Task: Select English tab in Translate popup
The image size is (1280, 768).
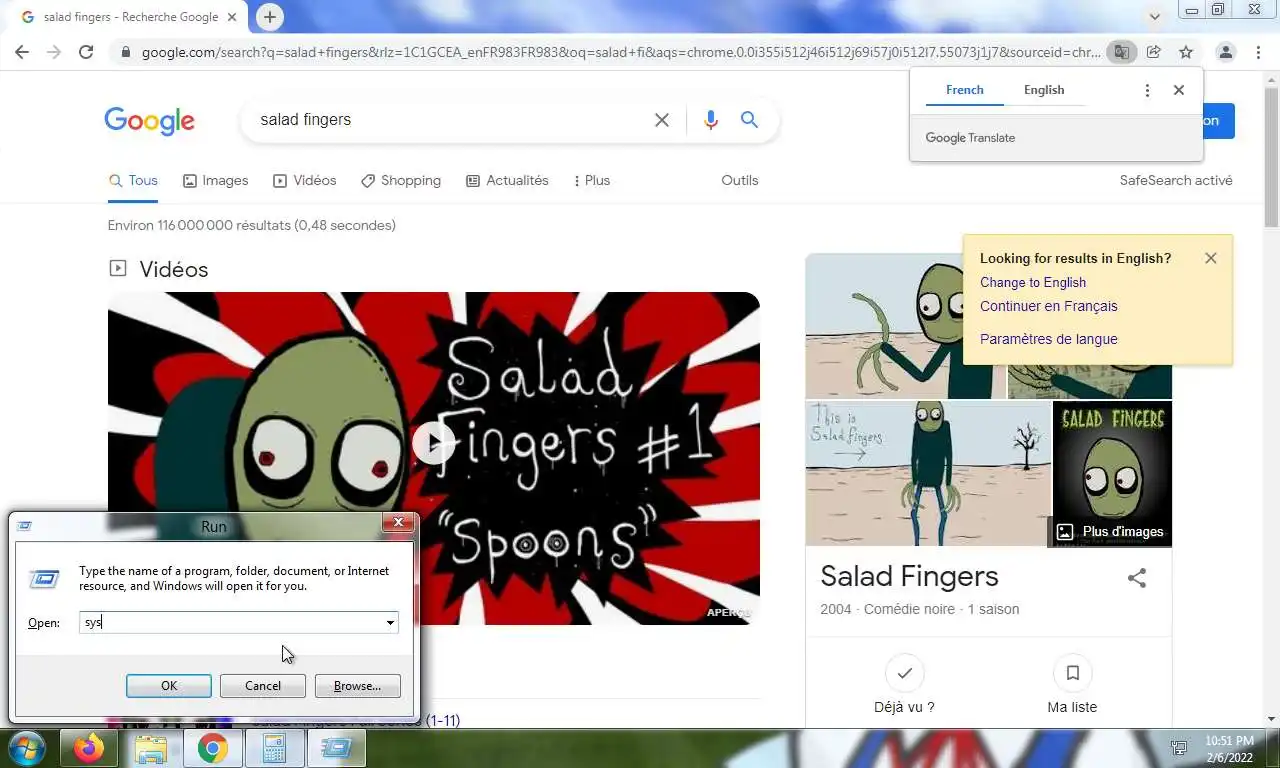Action: (x=1044, y=90)
